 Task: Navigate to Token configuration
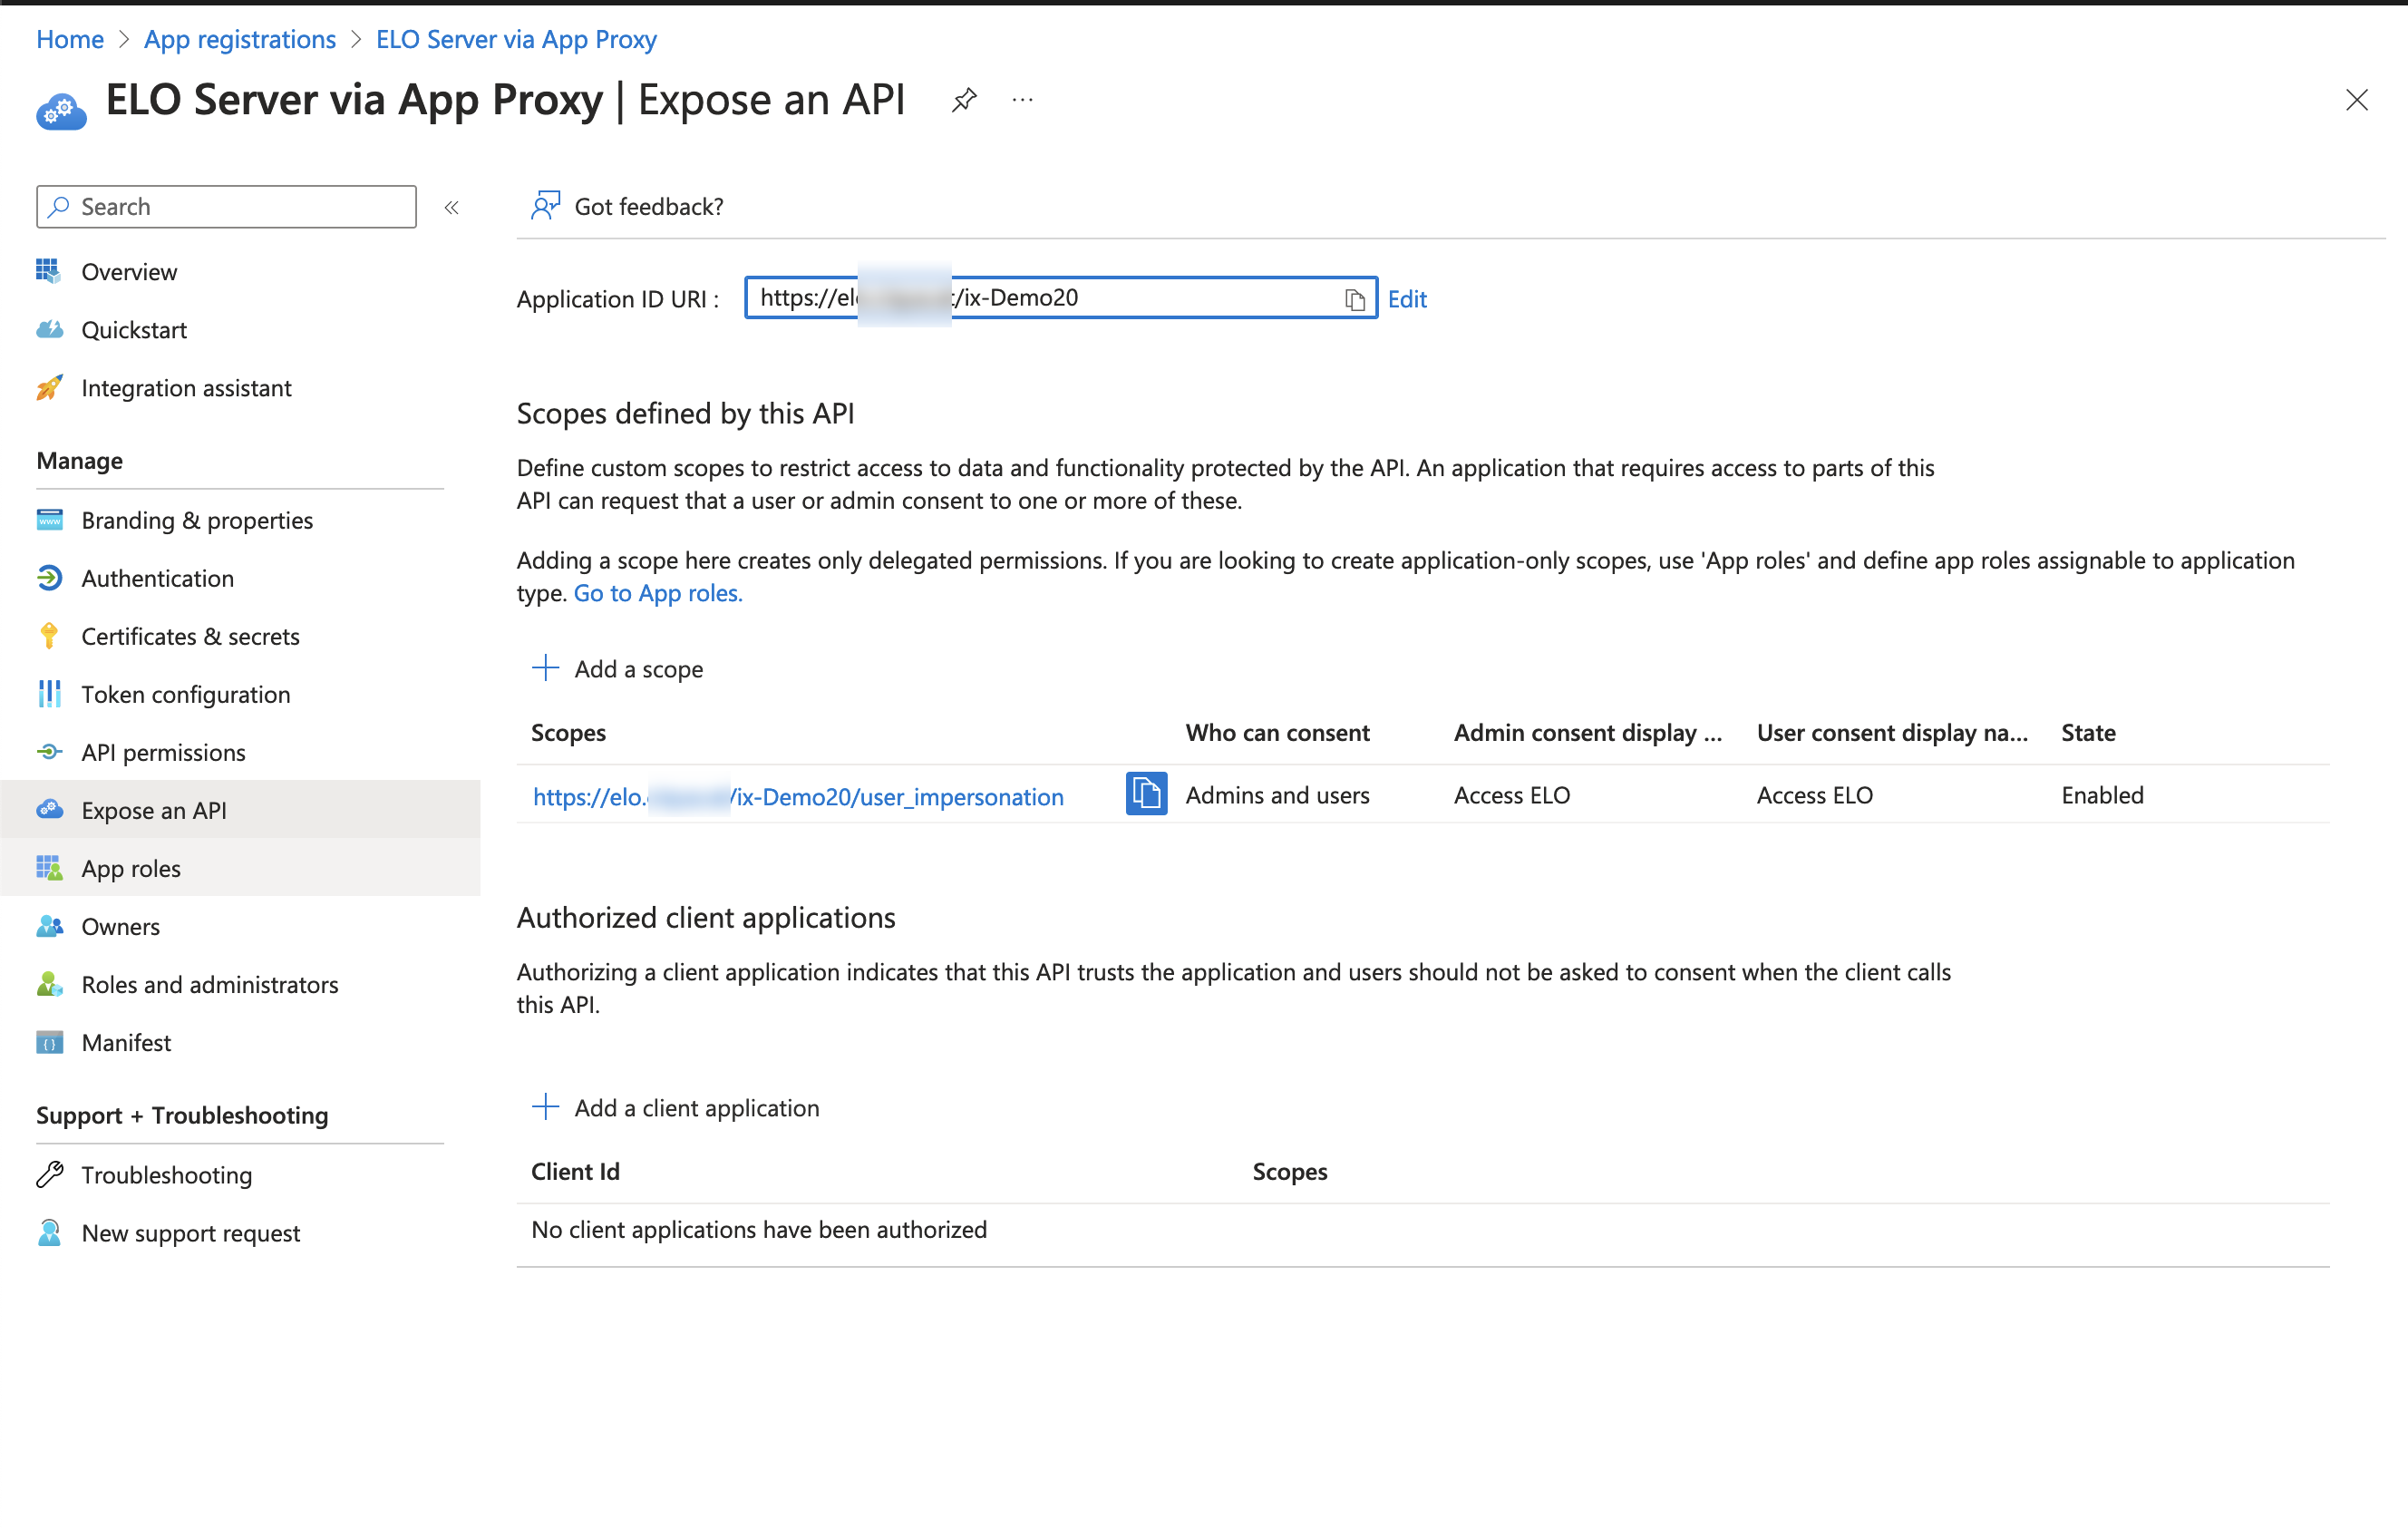[186, 694]
